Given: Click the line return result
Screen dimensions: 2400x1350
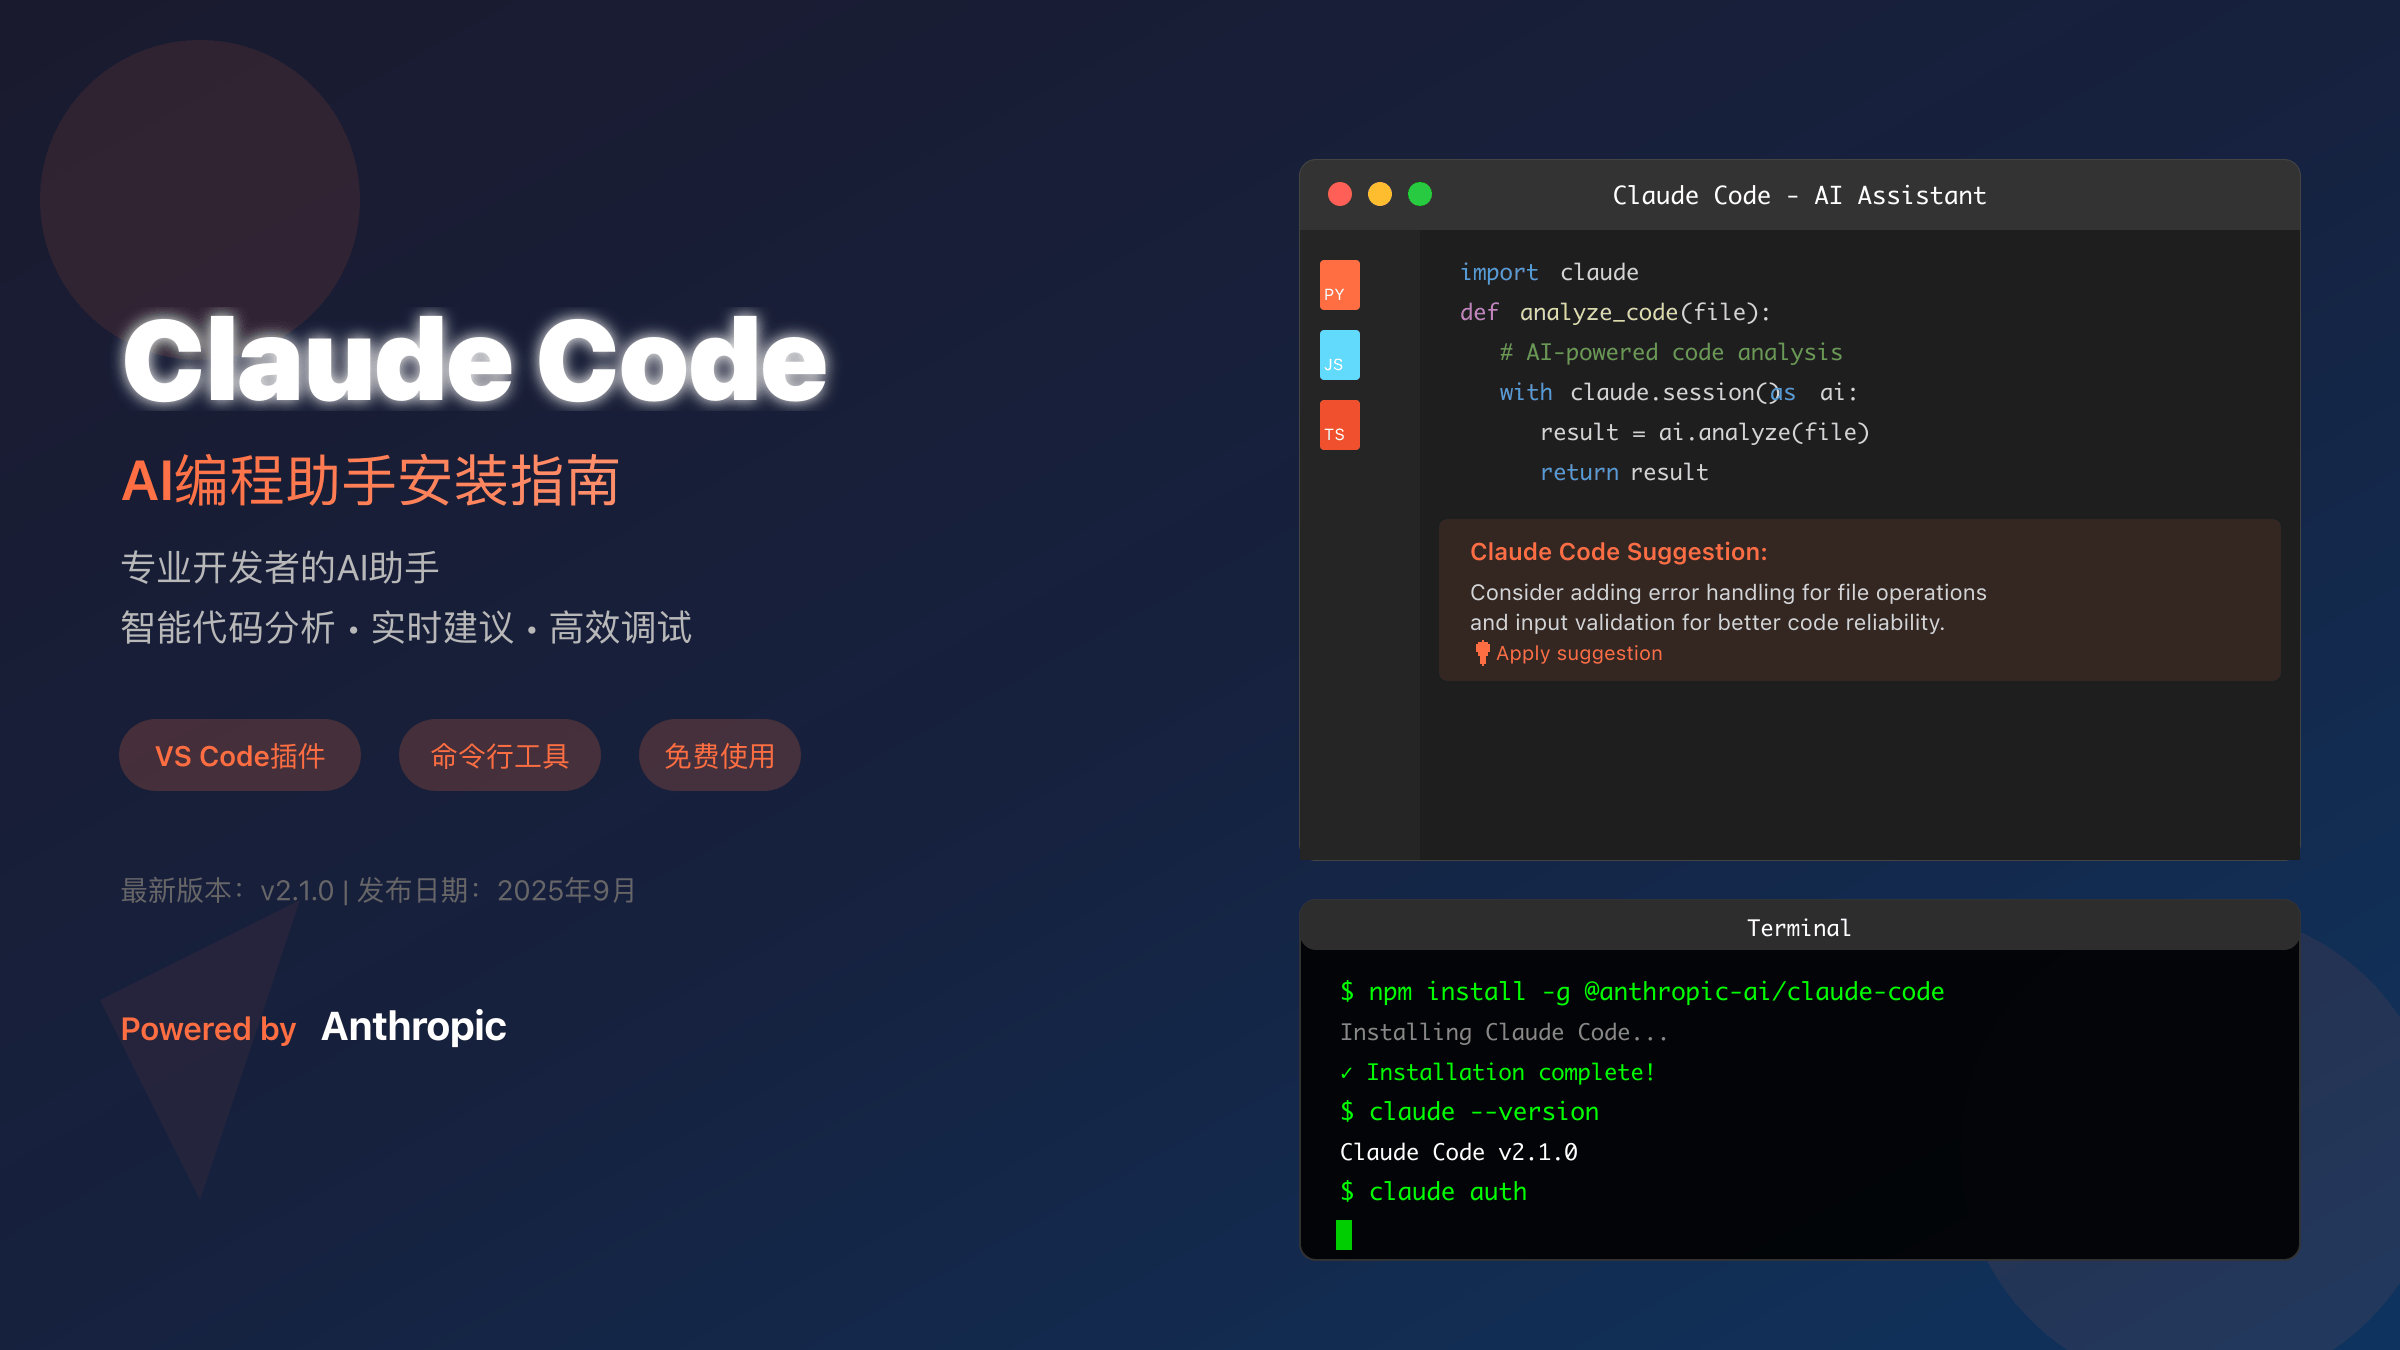Looking at the screenshot, I should [x=1624, y=472].
